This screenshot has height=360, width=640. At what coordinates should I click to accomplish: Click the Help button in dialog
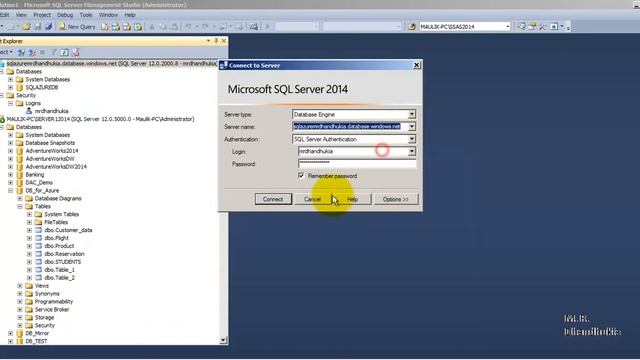(353, 199)
